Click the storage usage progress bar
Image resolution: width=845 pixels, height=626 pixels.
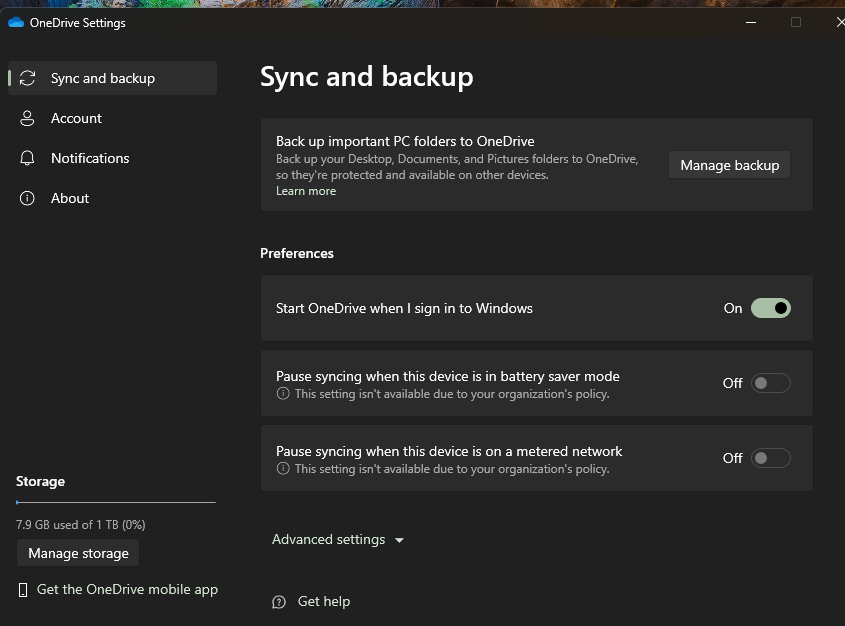[115, 502]
